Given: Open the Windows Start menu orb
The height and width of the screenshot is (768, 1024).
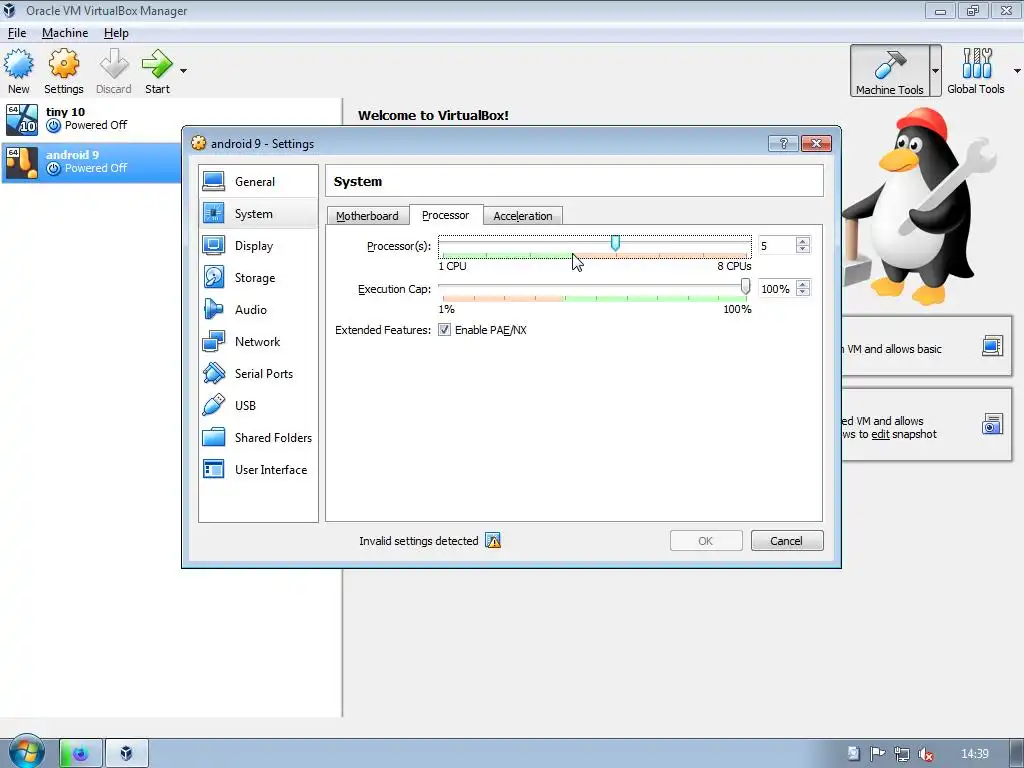Looking at the screenshot, I should pos(26,753).
